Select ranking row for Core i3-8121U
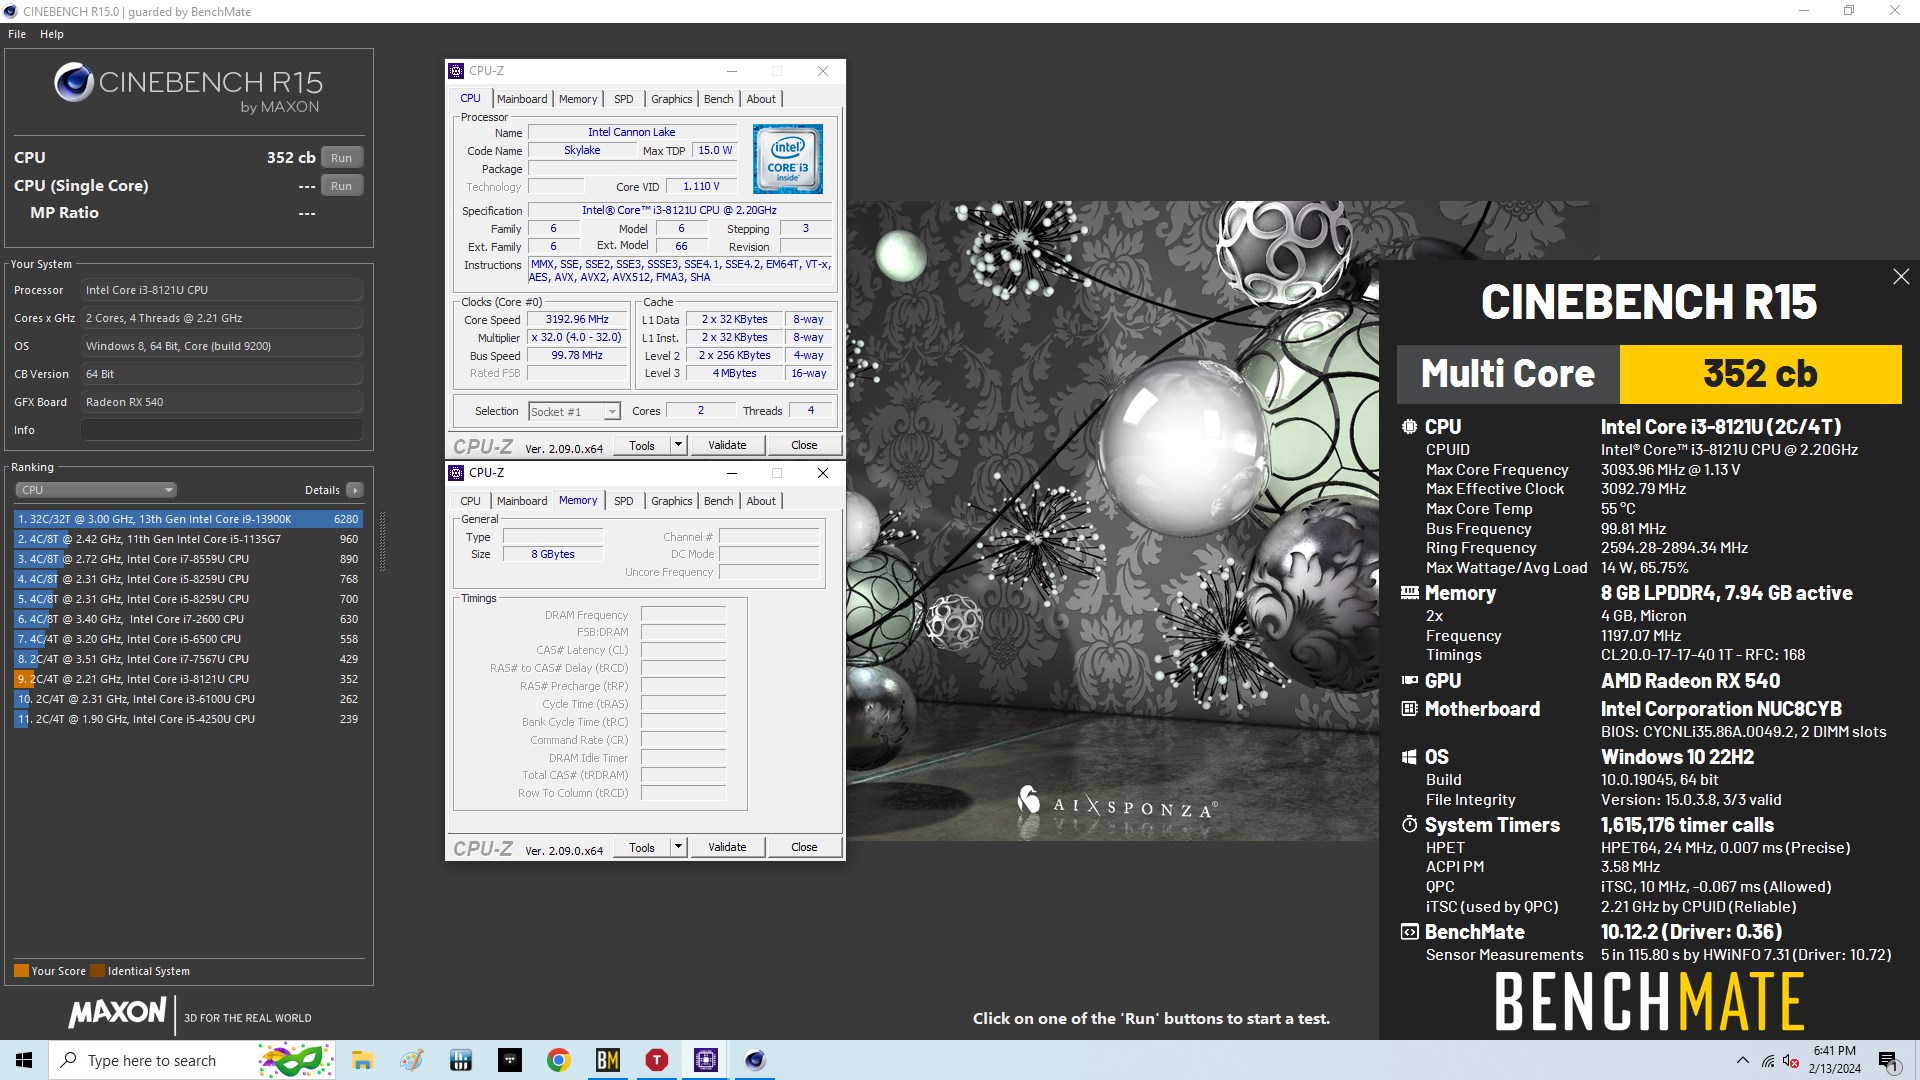Image resolution: width=1920 pixels, height=1080 pixels. click(x=187, y=679)
